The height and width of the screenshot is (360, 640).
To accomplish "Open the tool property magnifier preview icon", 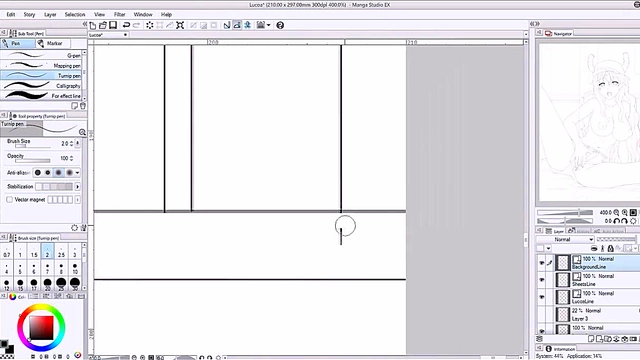I will [x=82, y=132].
